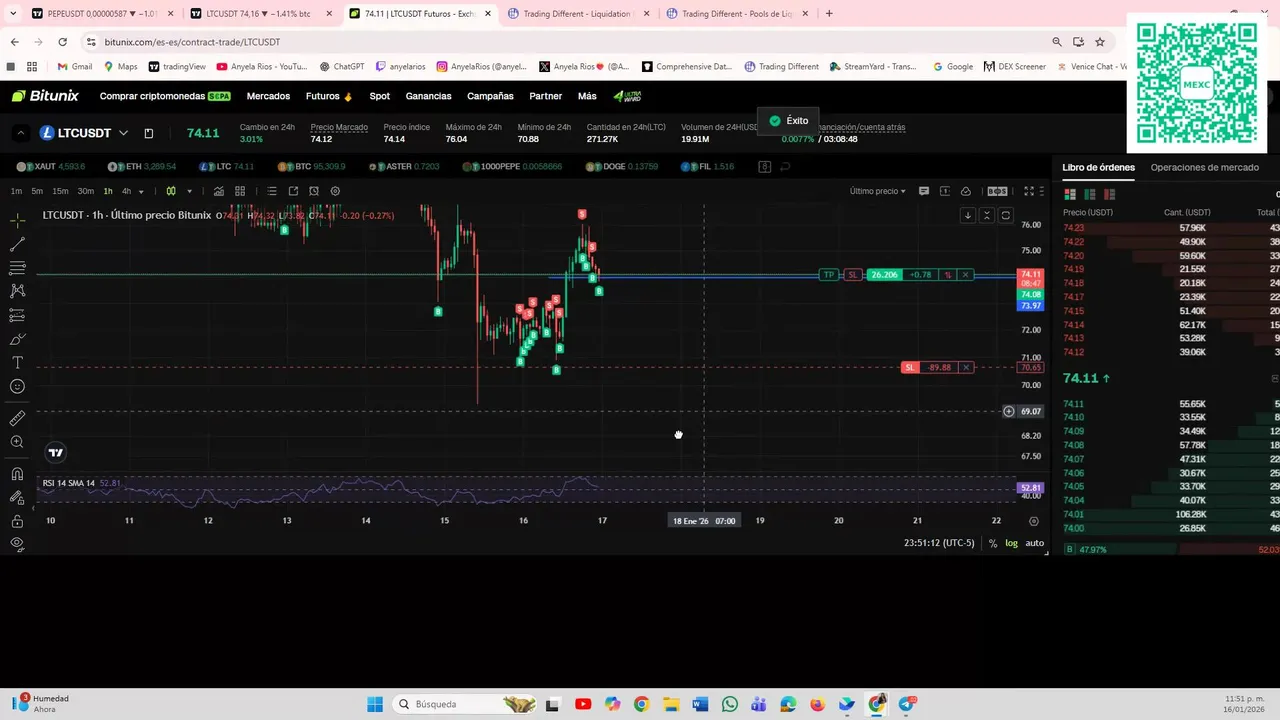Collapse ticker header with up chevron
Image resolution: width=1280 pixels, height=720 pixels.
click(x=21, y=133)
